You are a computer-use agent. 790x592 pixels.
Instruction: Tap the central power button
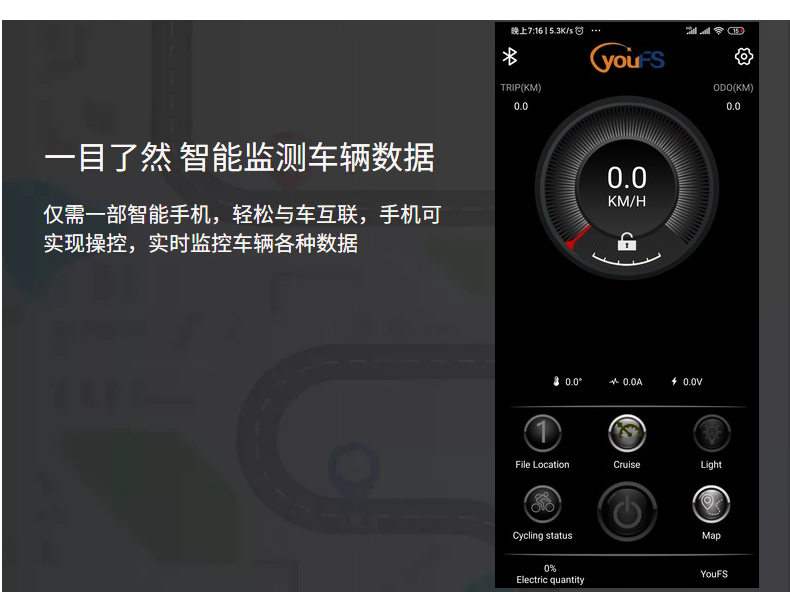point(627,512)
